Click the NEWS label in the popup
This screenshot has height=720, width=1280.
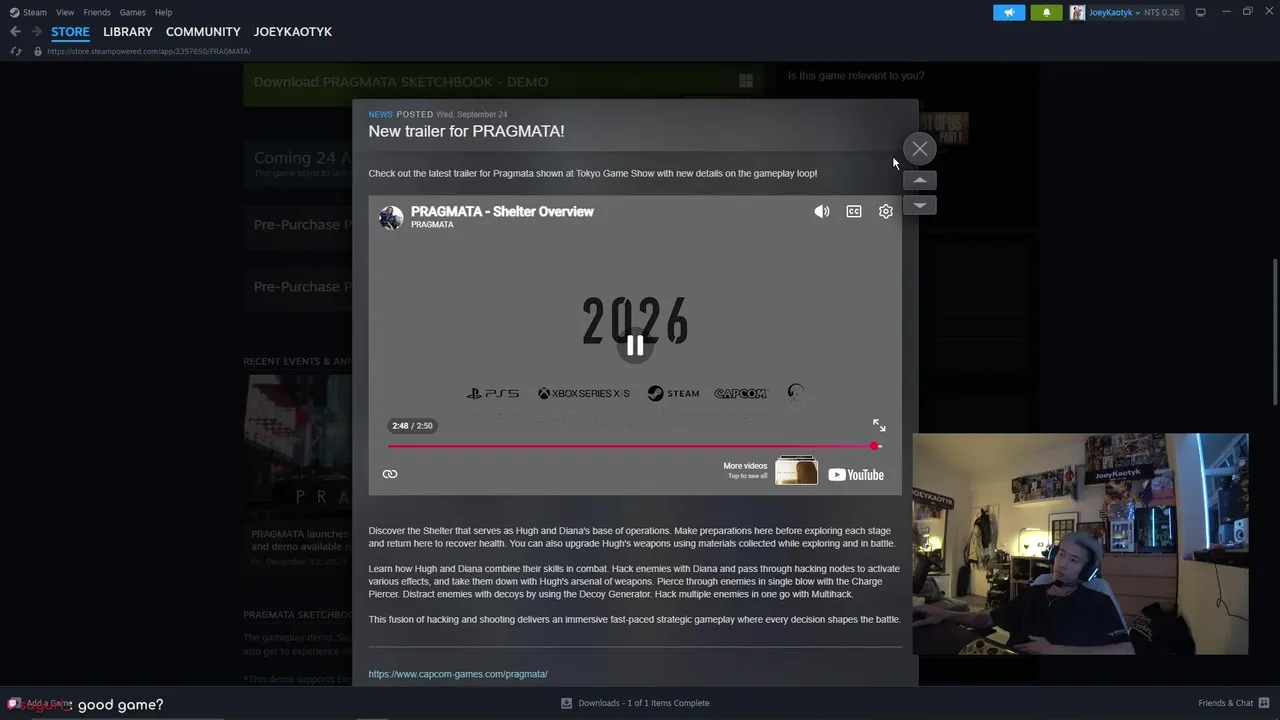point(380,114)
